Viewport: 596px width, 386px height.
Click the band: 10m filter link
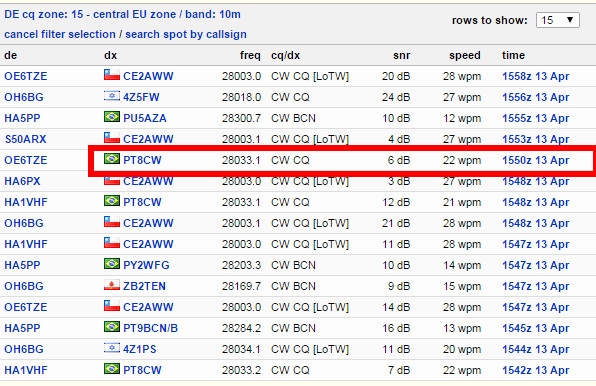[x=213, y=14]
